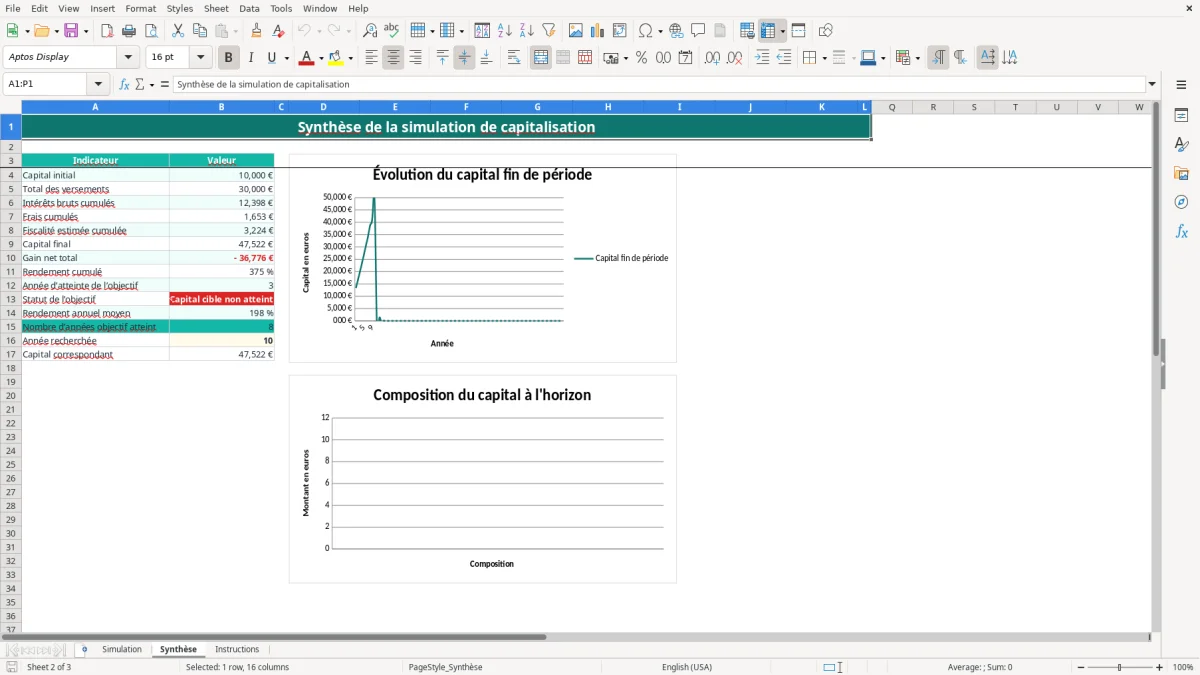Open font color dropdown arrow
The width and height of the screenshot is (1200, 675).
[321, 58]
